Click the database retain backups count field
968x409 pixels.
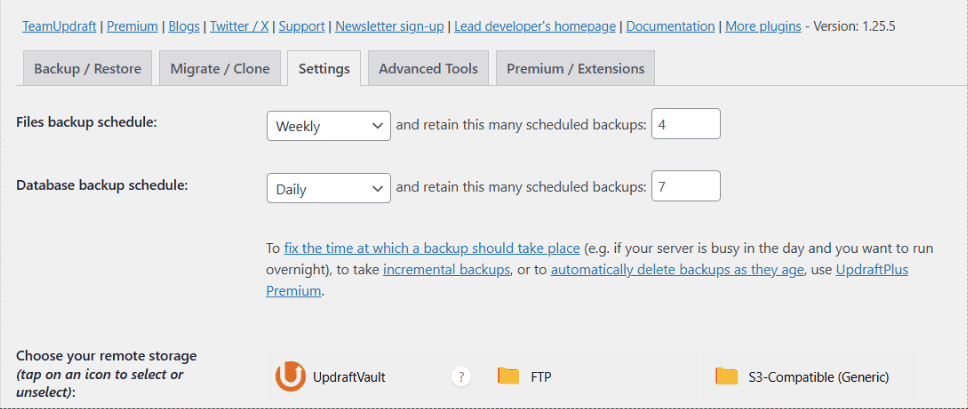click(x=686, y=186)
